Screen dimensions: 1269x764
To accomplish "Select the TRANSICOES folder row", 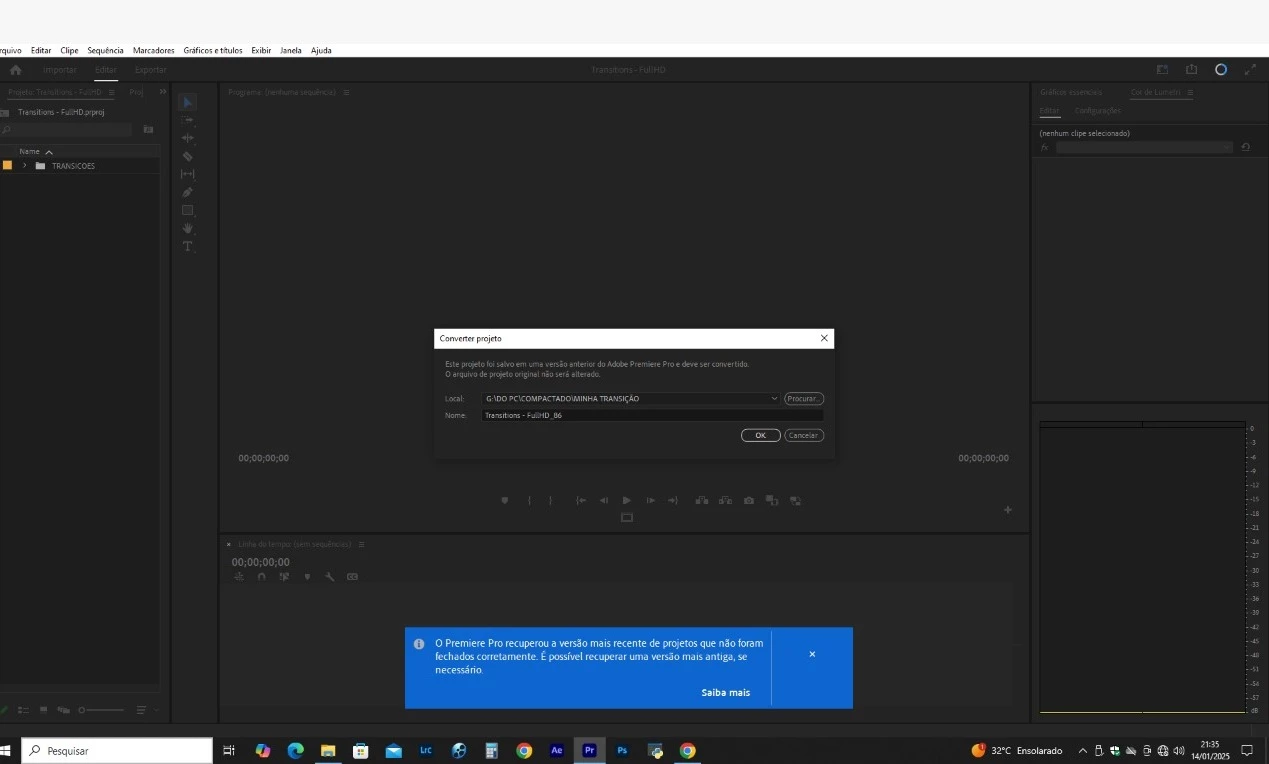I will (x=80, y=165).
